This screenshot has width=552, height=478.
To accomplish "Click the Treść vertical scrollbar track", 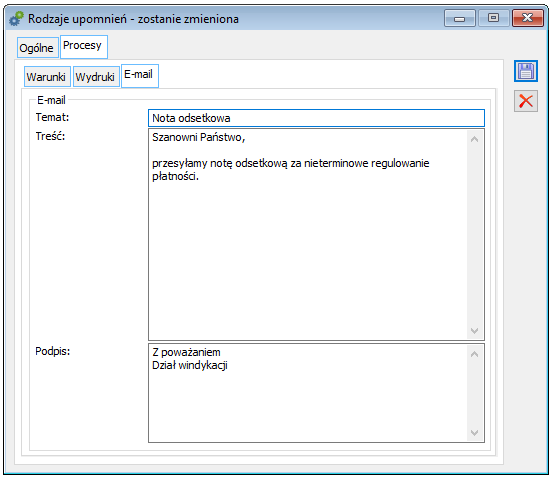I will (x=474, y=235).
